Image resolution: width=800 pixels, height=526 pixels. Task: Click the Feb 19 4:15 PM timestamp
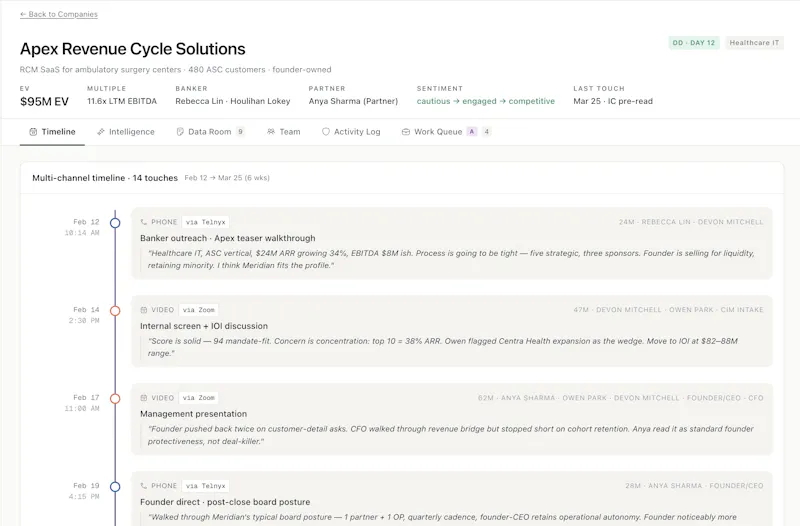(x=84, y=491)
